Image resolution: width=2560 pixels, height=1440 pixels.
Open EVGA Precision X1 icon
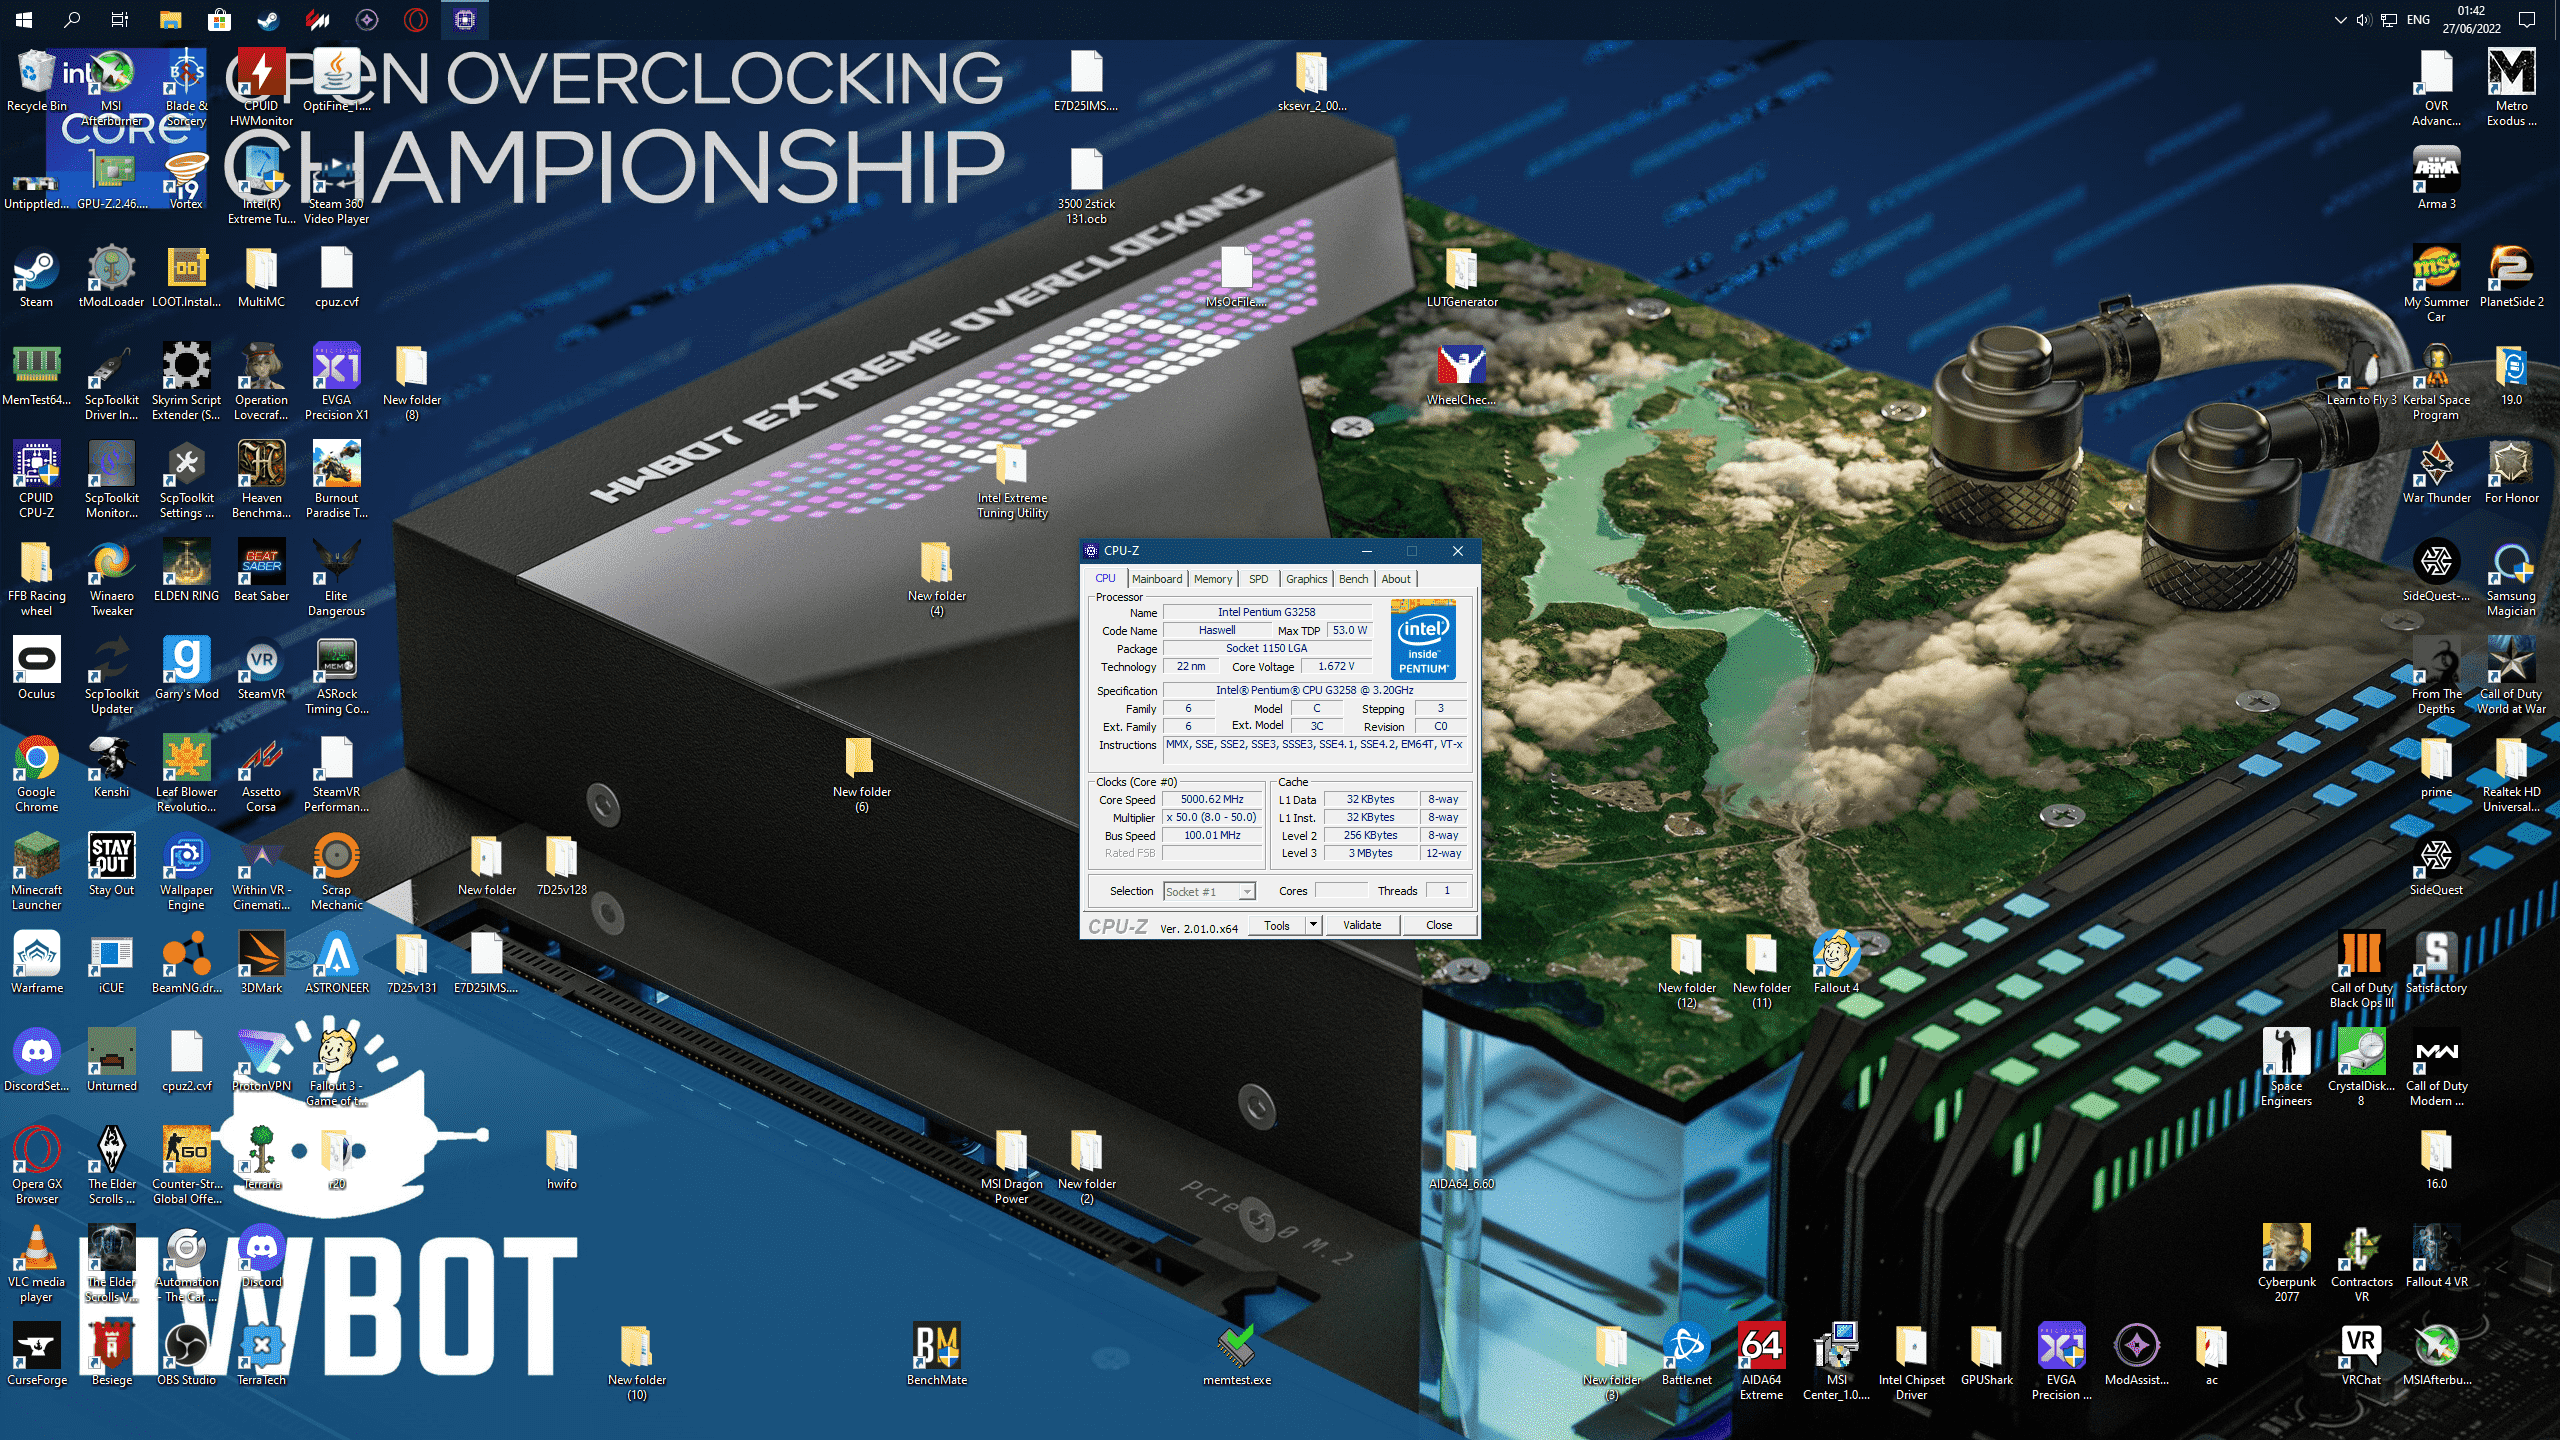tap(336, 382)
